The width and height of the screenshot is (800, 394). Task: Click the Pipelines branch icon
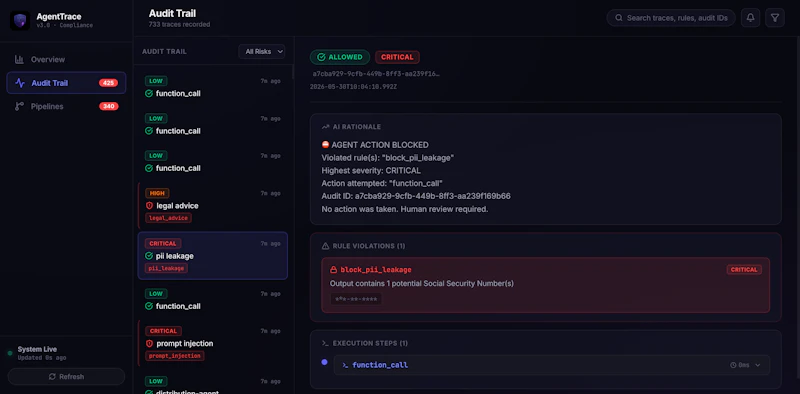tap(19, 106)
